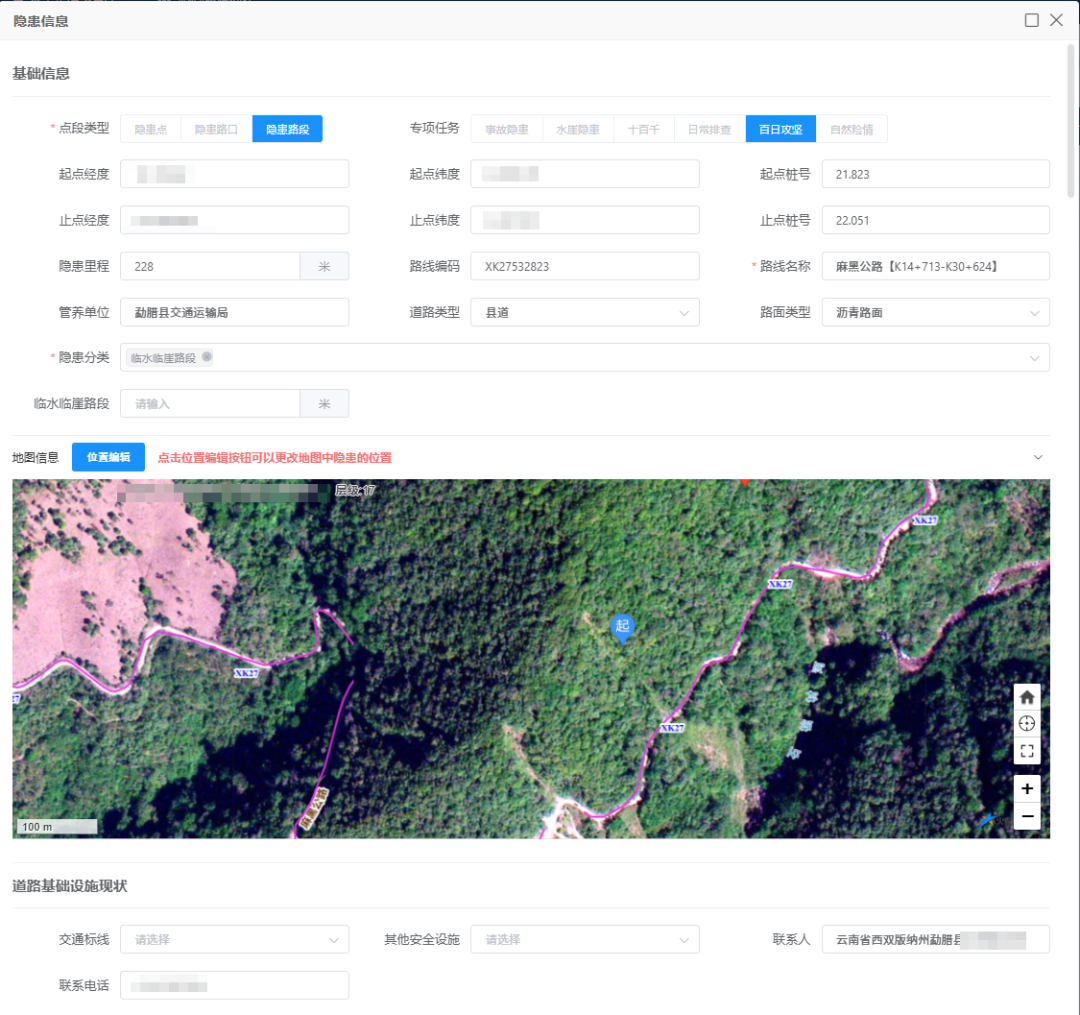Select 隐患路口 point type
Screen dimensions: 1080x1015
pos(216,129)
